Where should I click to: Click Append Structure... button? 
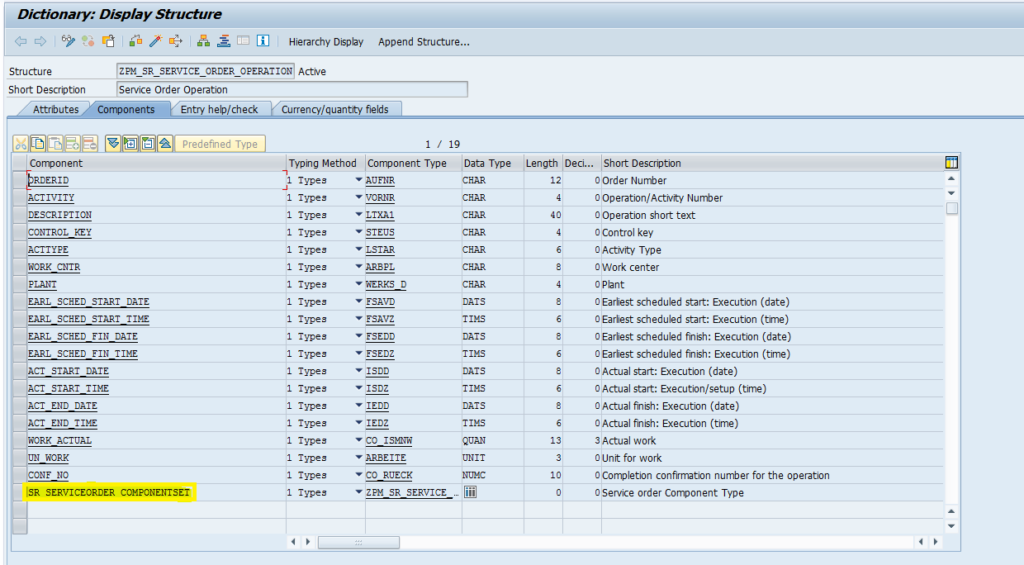pyautogui.click(x=424, y=42)
